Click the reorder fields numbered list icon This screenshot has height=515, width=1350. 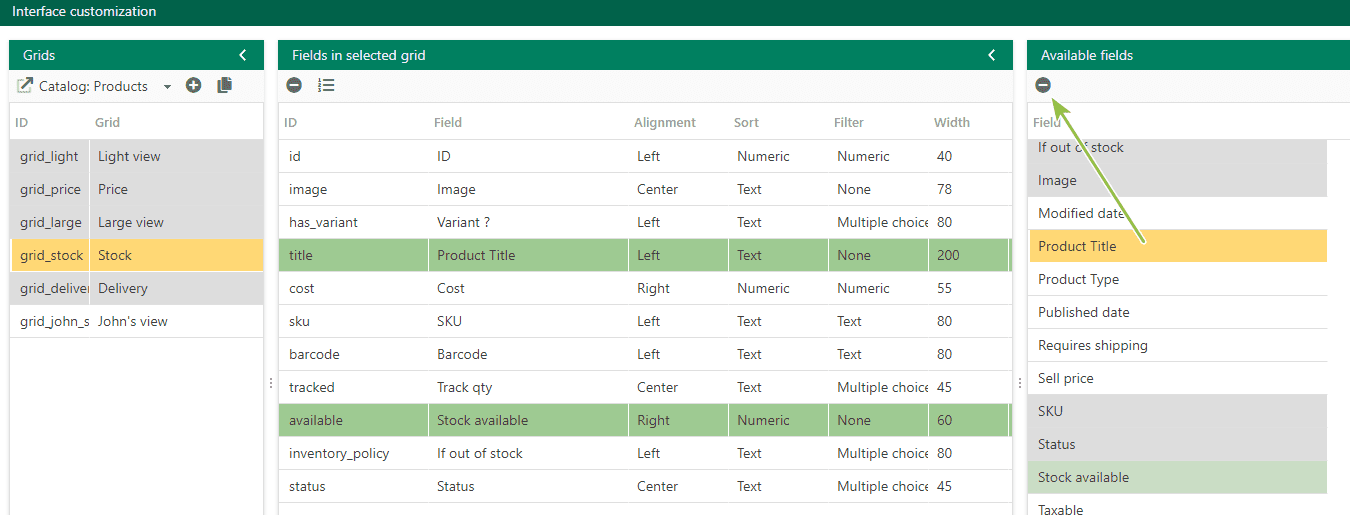click(x=326, y=86)
